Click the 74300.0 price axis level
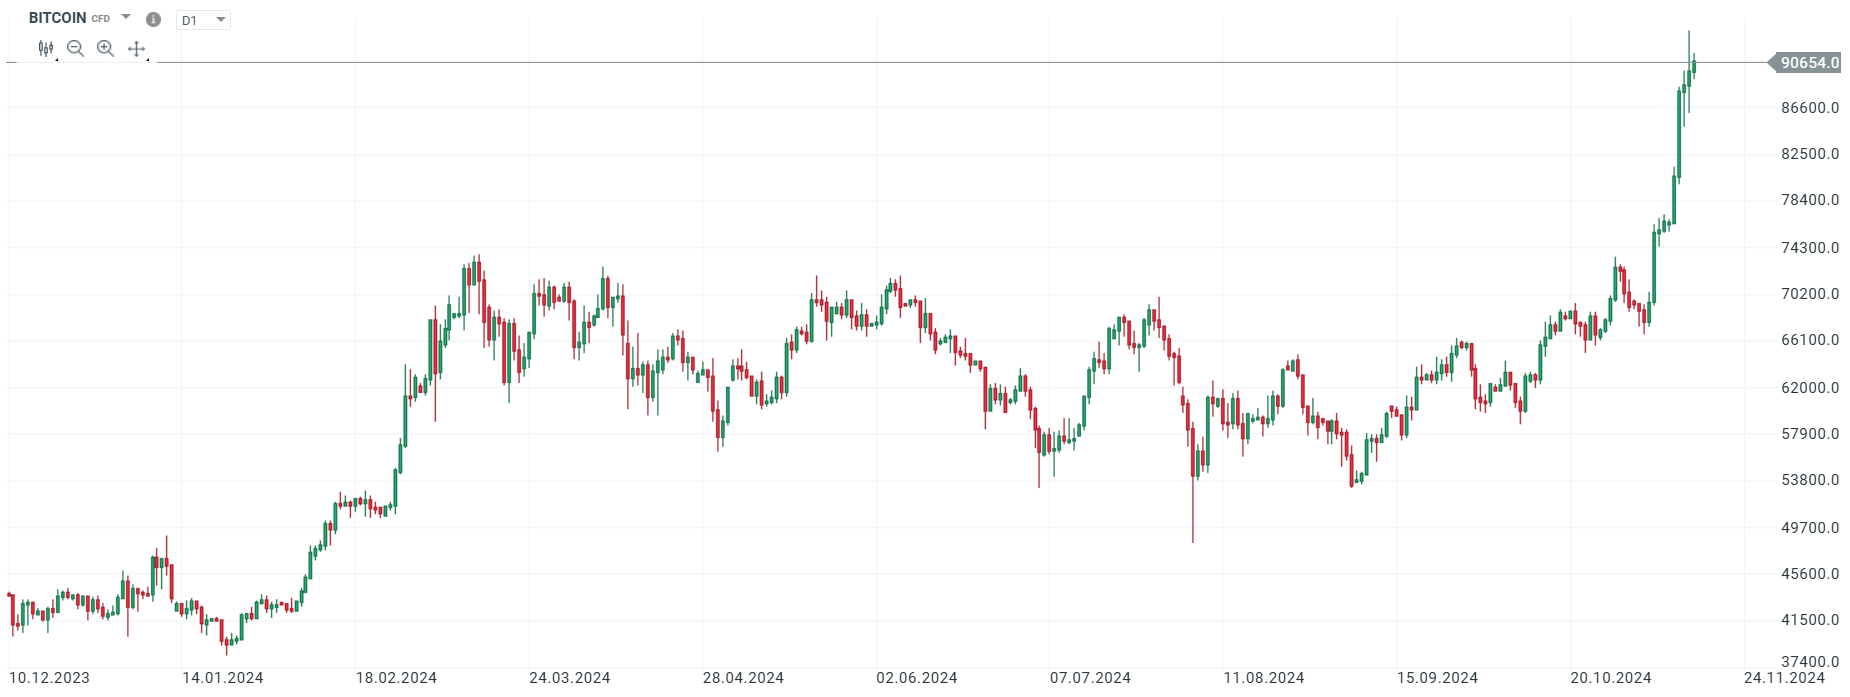This screenshot has width=1850, height=697. tap(1809, 248)
